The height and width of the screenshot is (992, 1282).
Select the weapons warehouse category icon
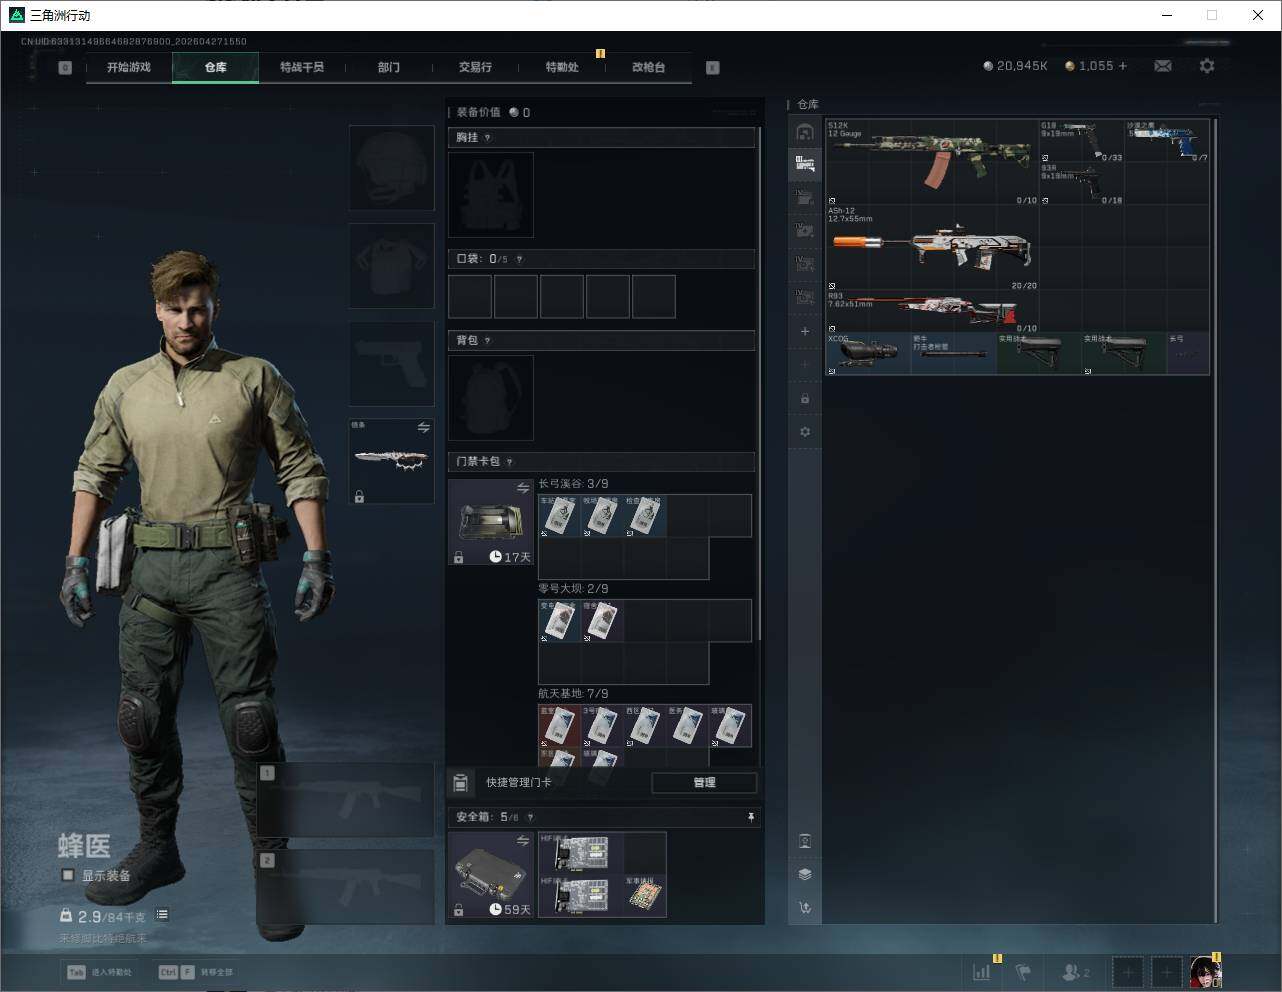pyautogui.click(x=805, y=164)
